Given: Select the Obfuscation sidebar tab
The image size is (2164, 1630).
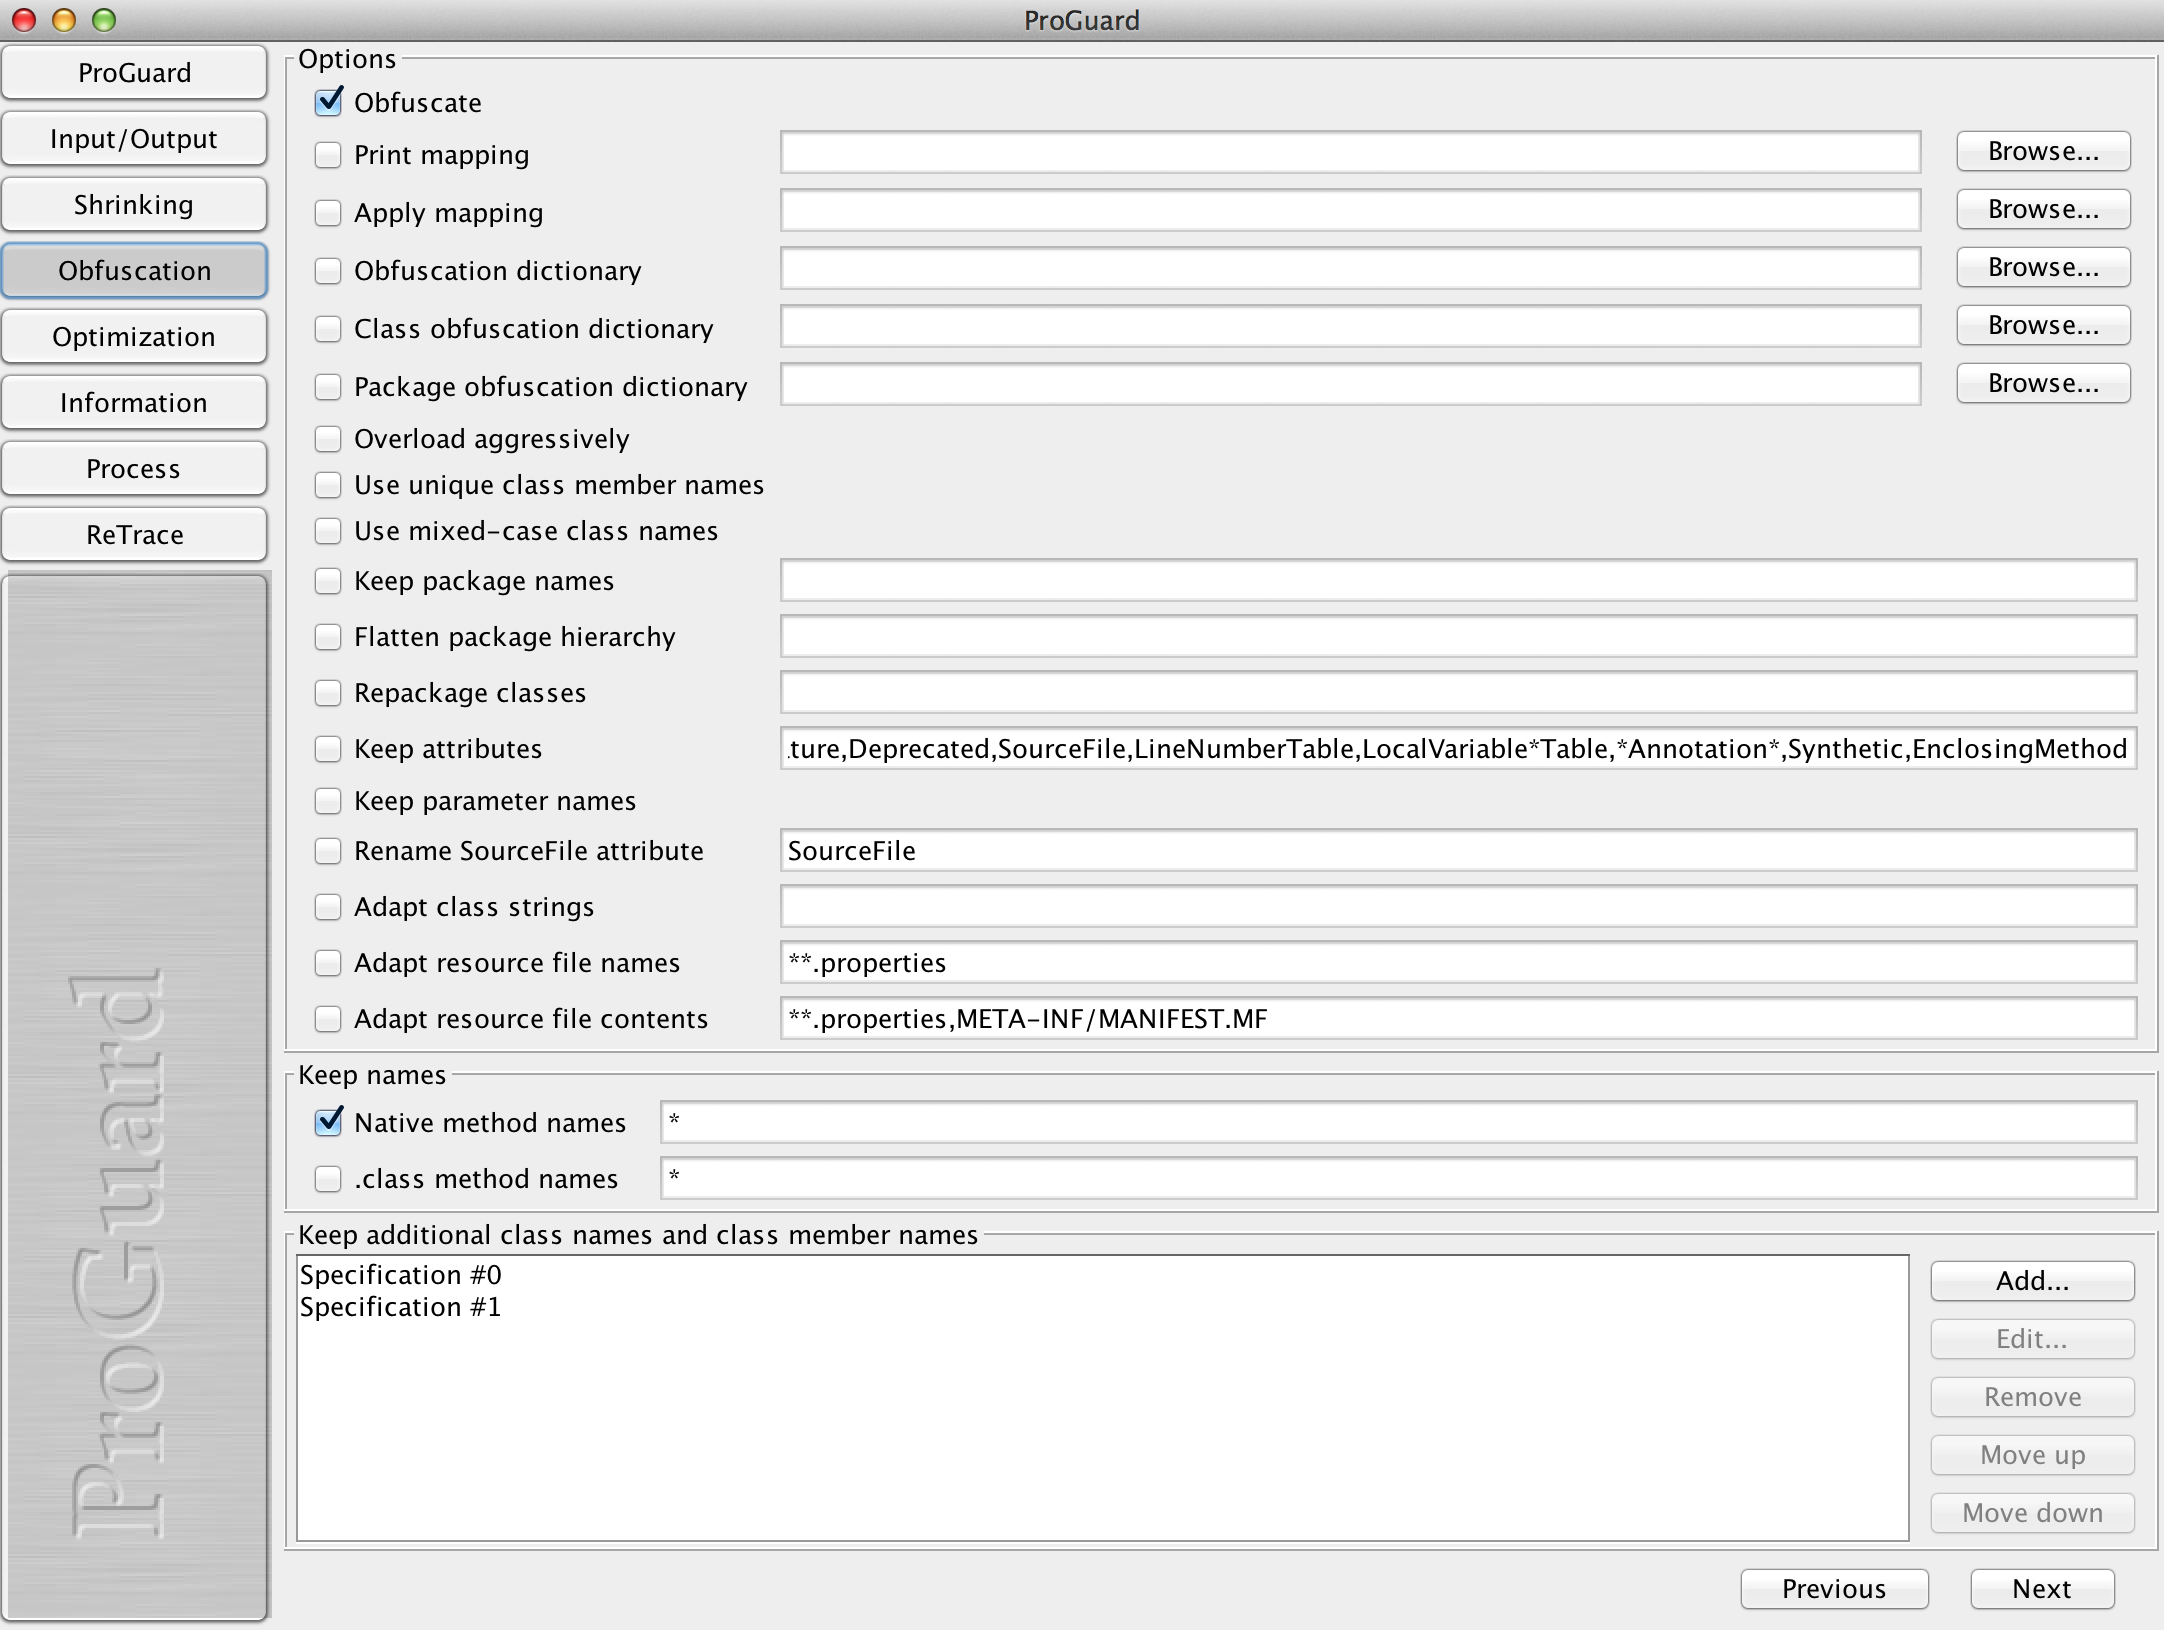Looking at the screenshot, I should (x=134, y=271).
